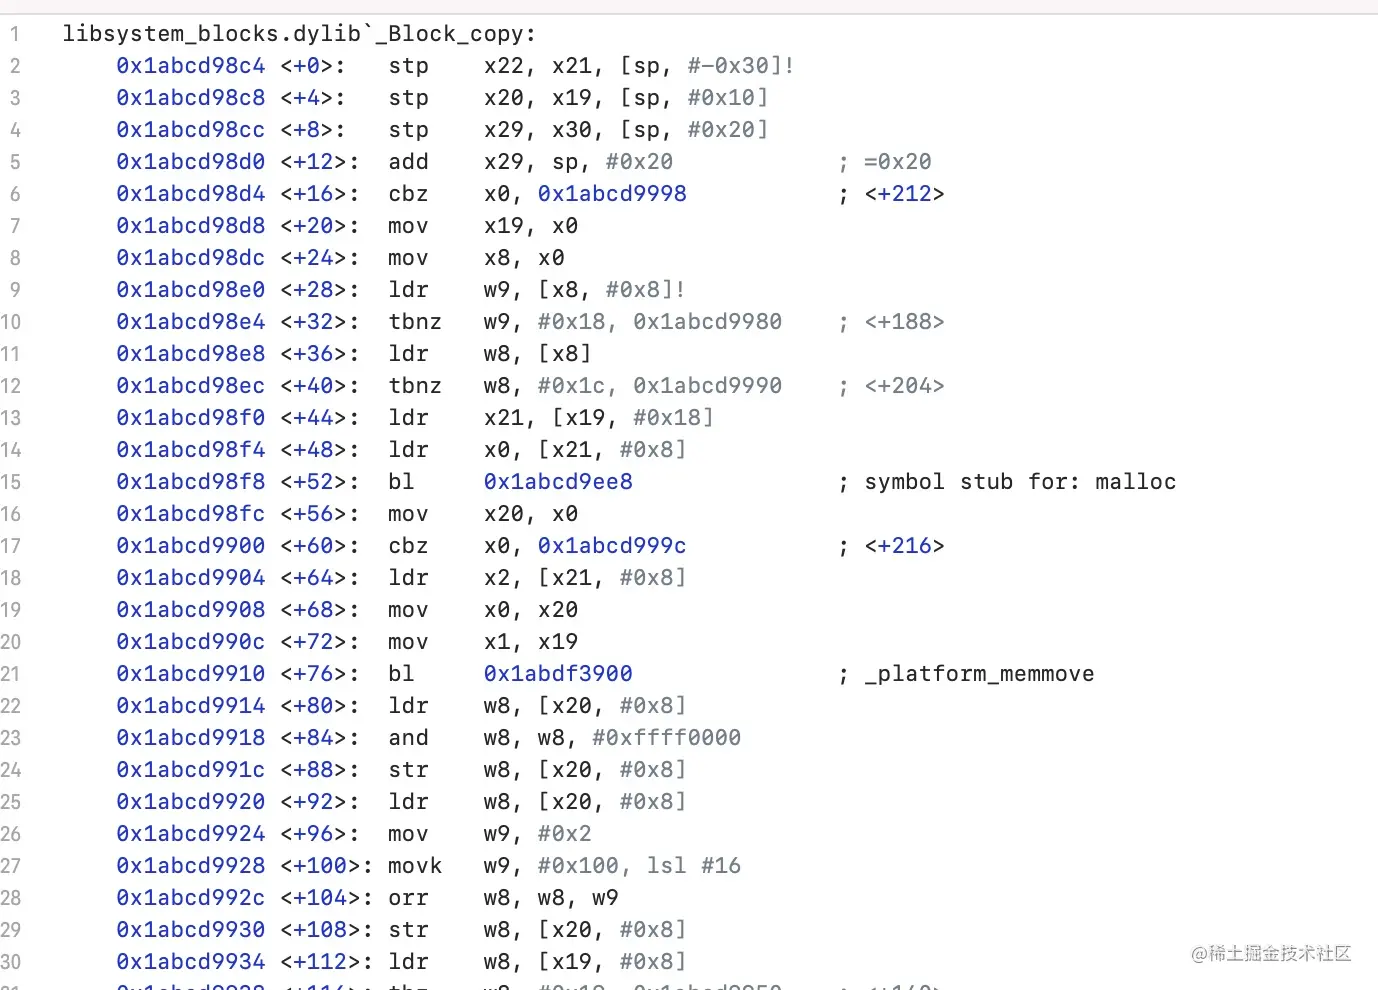Click the 稀土掘金技术社区 watermark link

pos(1270,954)
